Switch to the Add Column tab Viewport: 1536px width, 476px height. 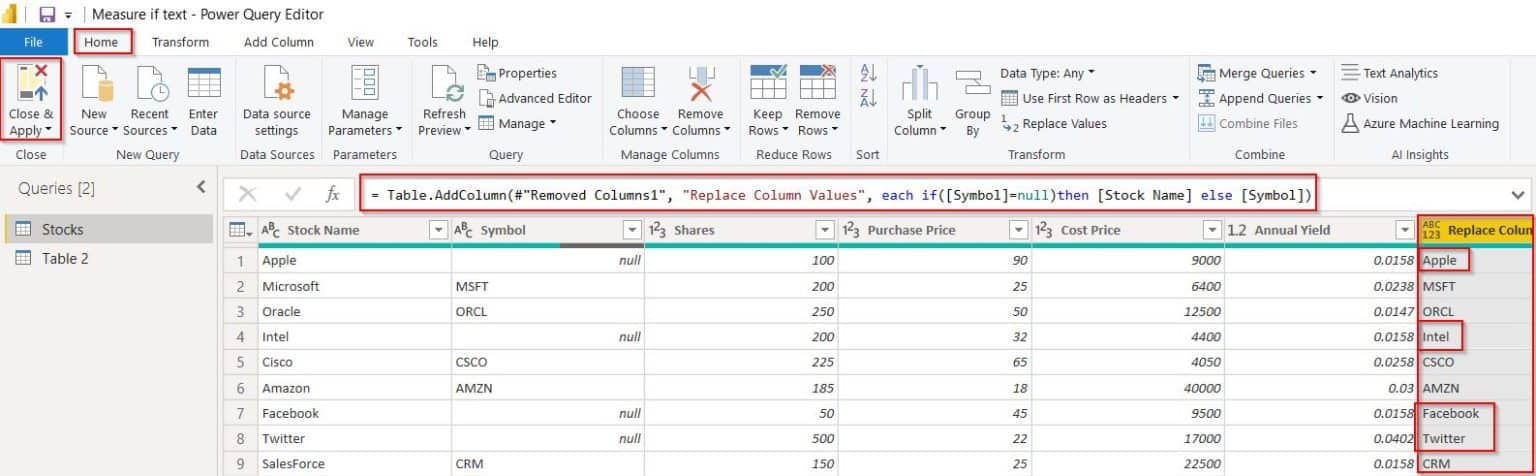click(279, 42)
